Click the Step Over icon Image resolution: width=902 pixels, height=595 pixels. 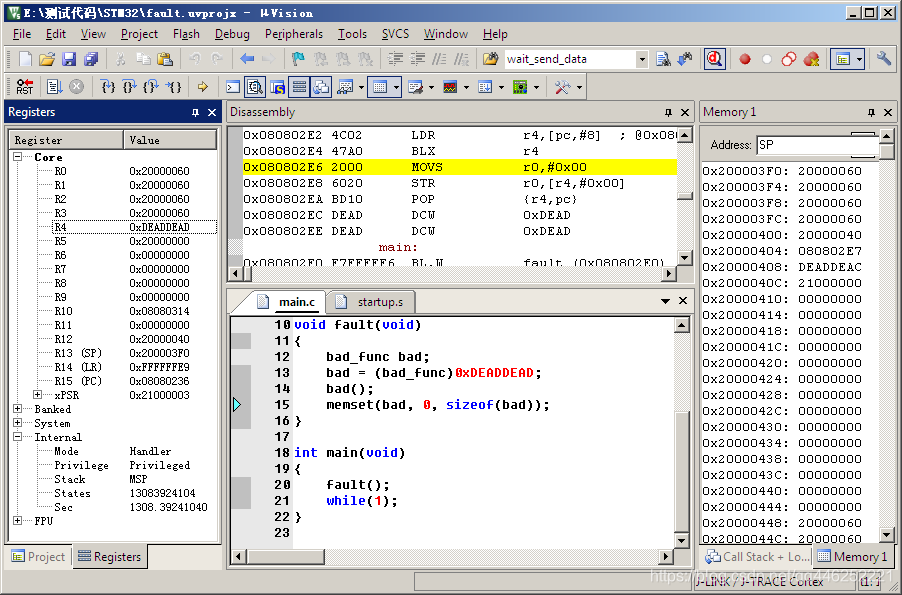point(129,87)
